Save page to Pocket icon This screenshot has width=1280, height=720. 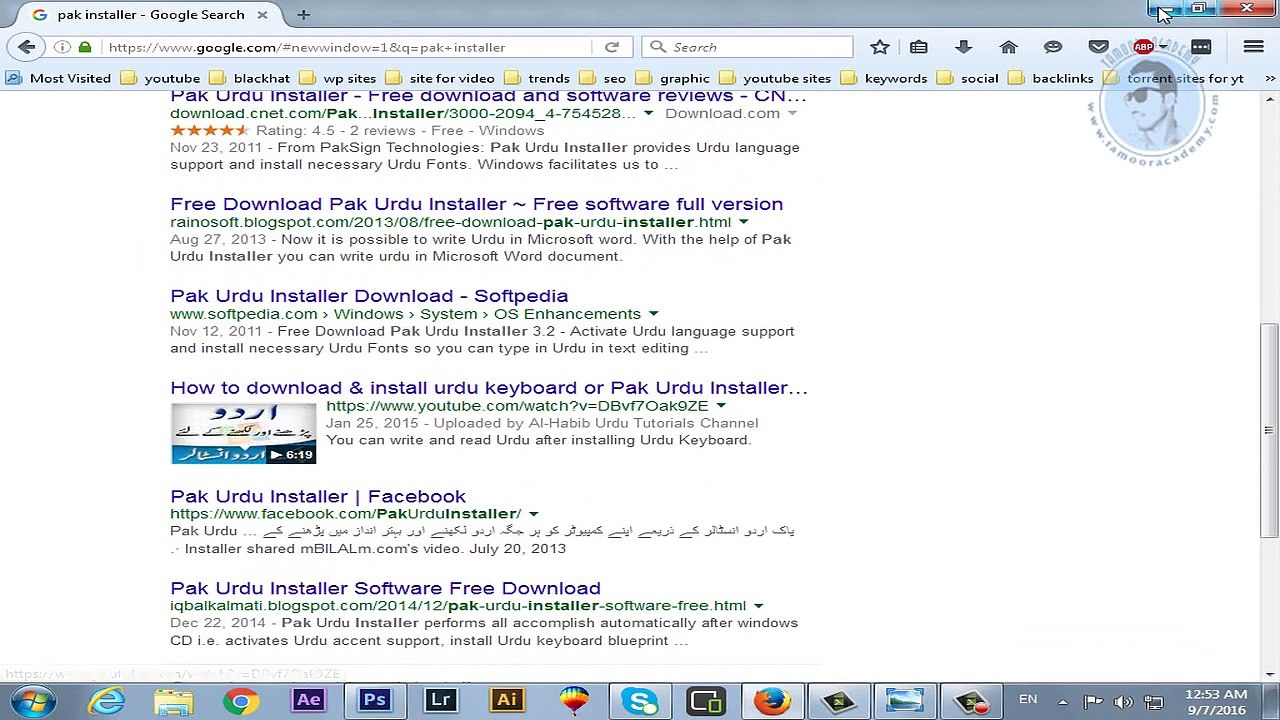tap(1098, 47)
